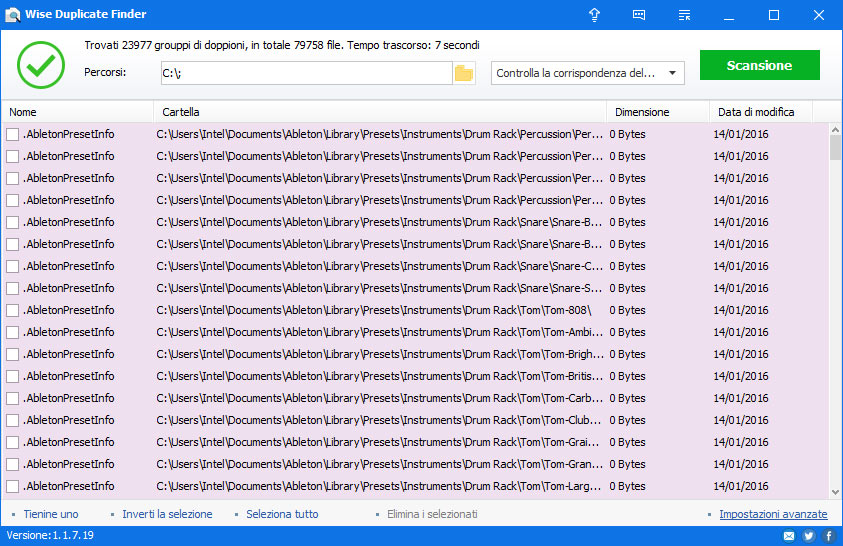843x546 pixels.
Task: Tick the checkbox in the first file row
Action: click(13, 134)
